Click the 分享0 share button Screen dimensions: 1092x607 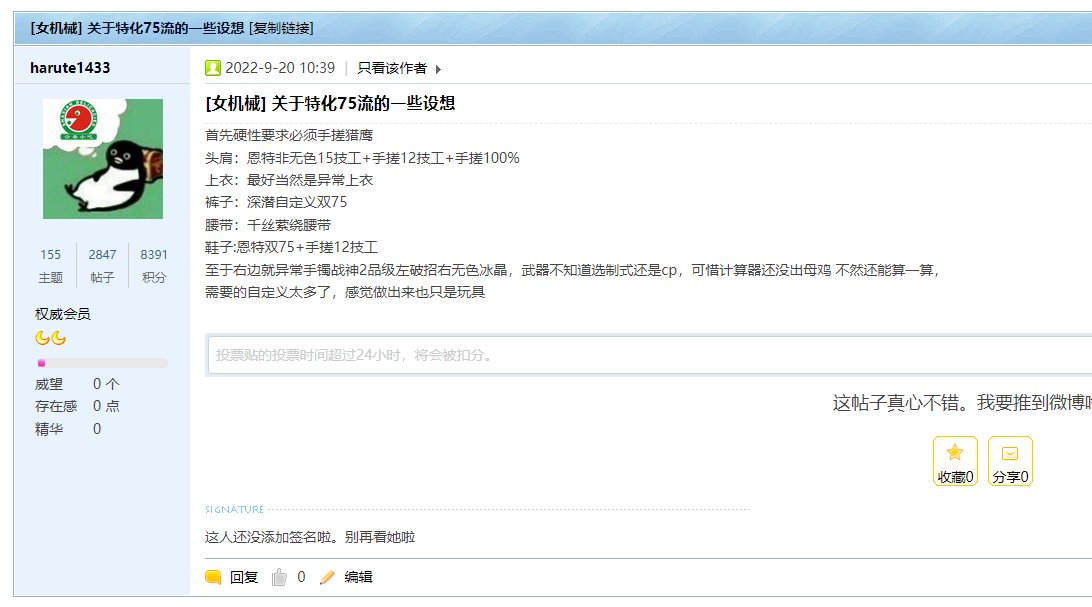click(x=1010, y=461)
